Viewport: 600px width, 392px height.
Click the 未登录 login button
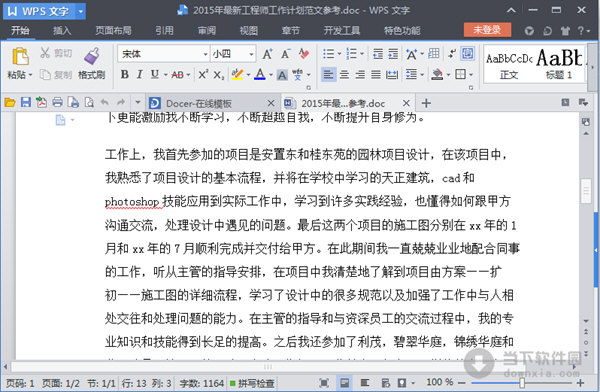487,30
